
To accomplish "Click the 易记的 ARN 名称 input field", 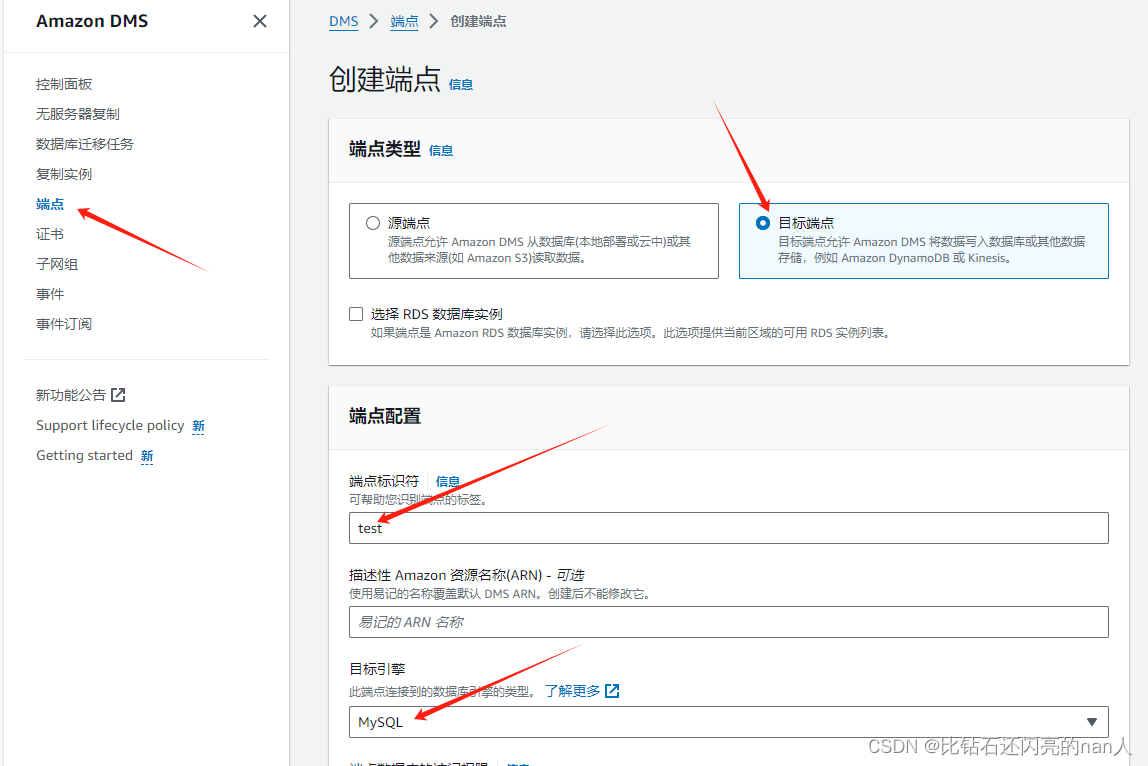I will click(728, 622).
